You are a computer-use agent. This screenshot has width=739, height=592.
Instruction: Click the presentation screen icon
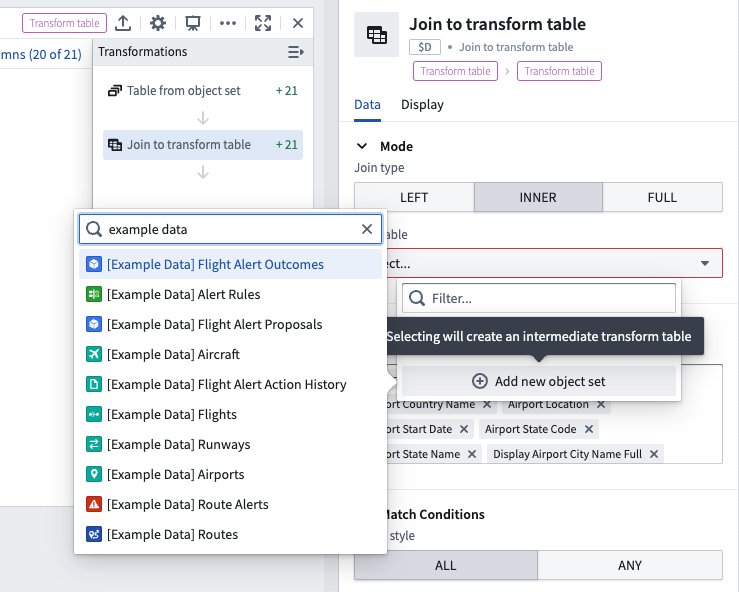coord(193,23)
